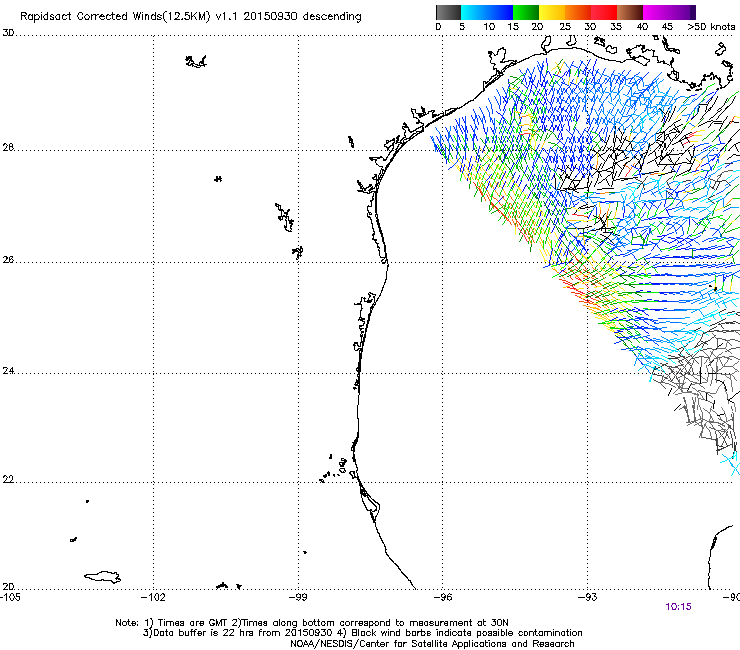
Task: Click the magenta 40–45 knots legend segment
Action: pos(656,12)
